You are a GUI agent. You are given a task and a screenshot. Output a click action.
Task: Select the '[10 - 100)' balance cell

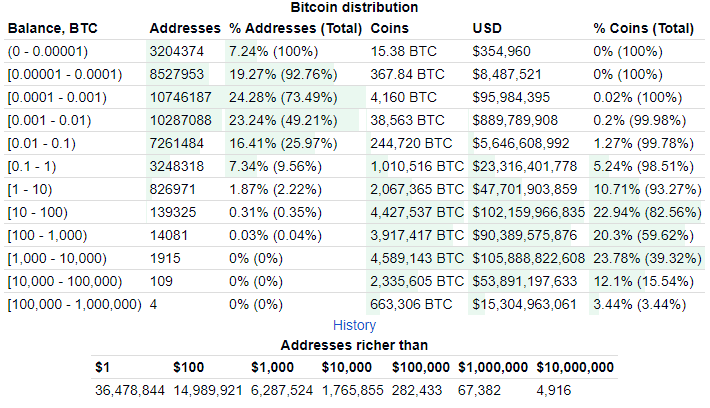[38, 212]
